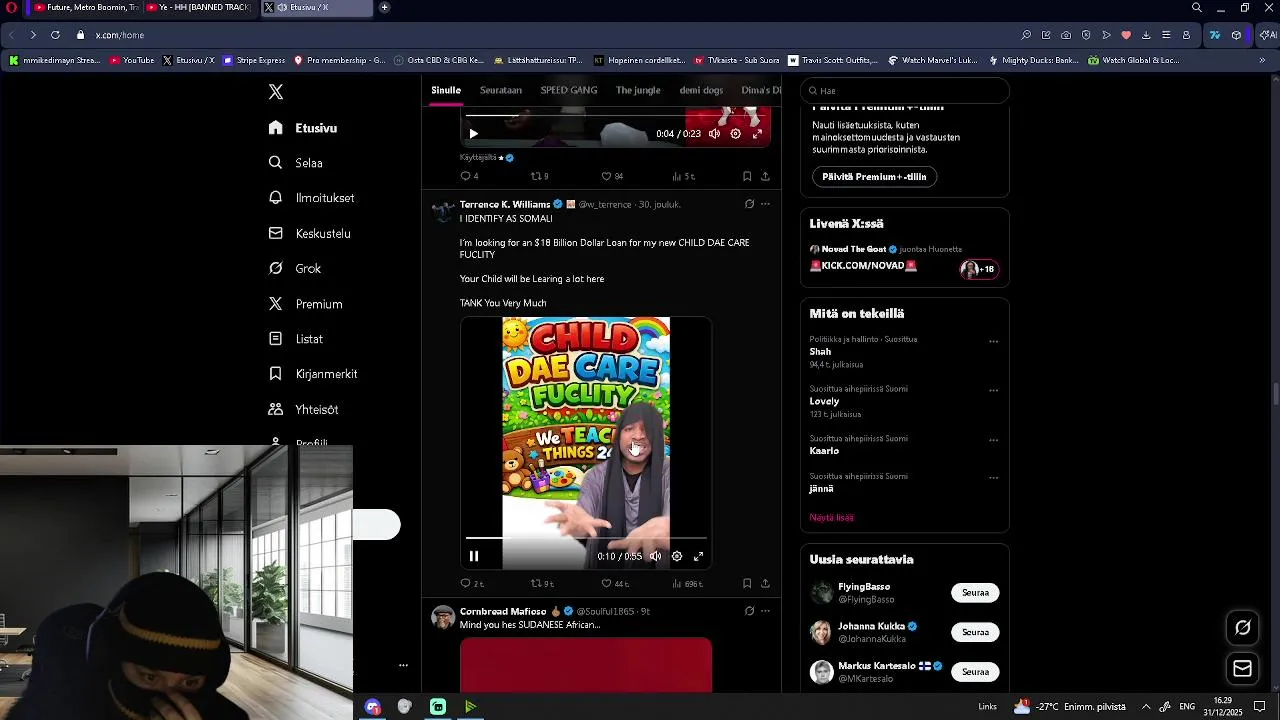Expand hidden bookmarks chevron
Viewport: 1280px width, 720px height.
coord(1262,60)
